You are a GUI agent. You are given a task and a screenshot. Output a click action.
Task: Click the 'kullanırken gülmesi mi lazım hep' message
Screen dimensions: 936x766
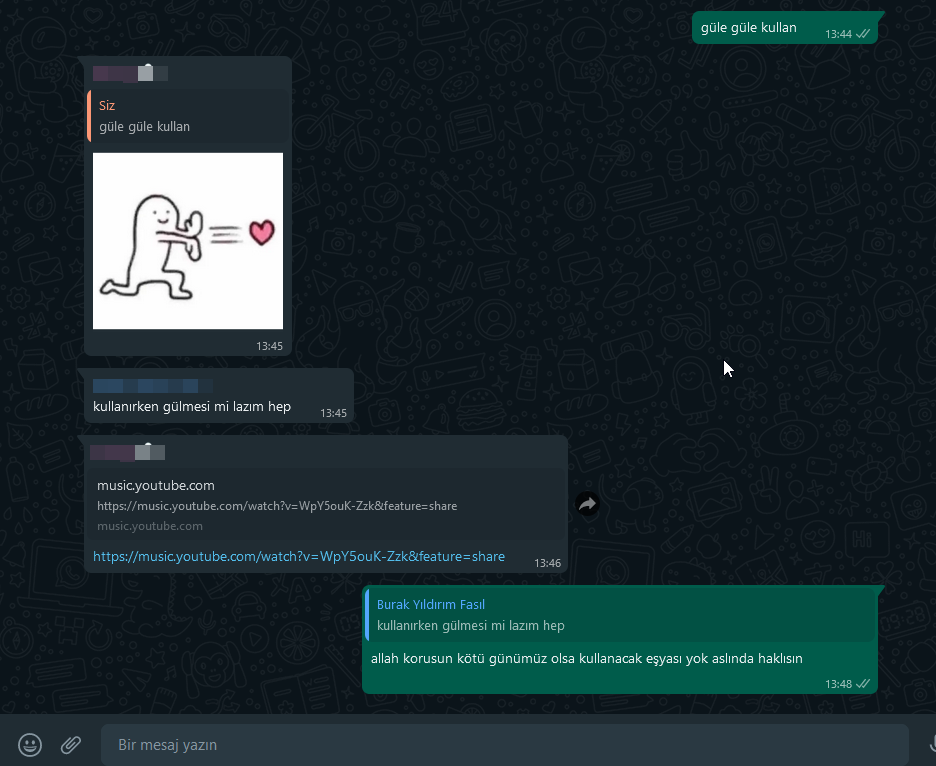[x=192, y=407]
